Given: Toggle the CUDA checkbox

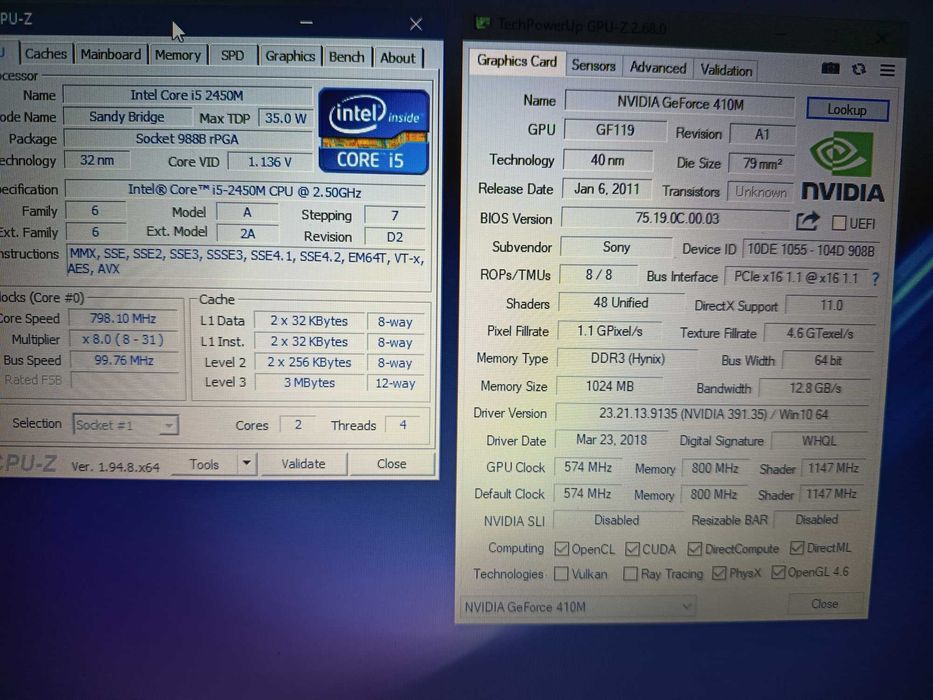Looking at the screenshot, I should [x=632, y=549].
